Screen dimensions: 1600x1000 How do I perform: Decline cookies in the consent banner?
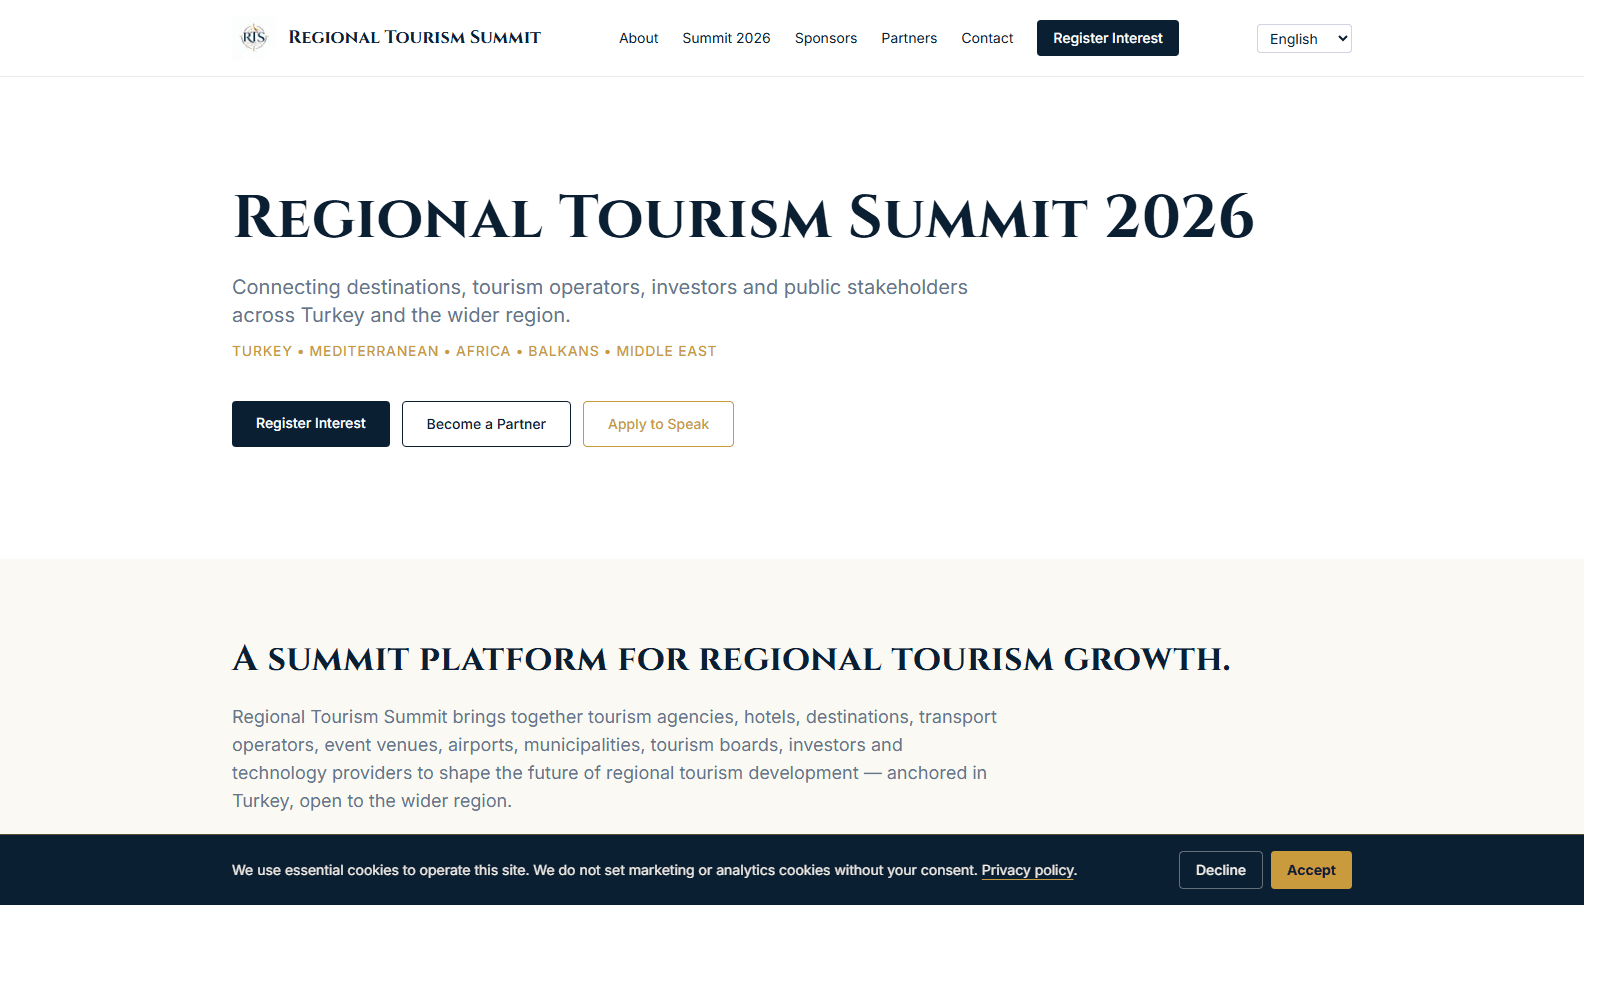tap(1220, 870)
